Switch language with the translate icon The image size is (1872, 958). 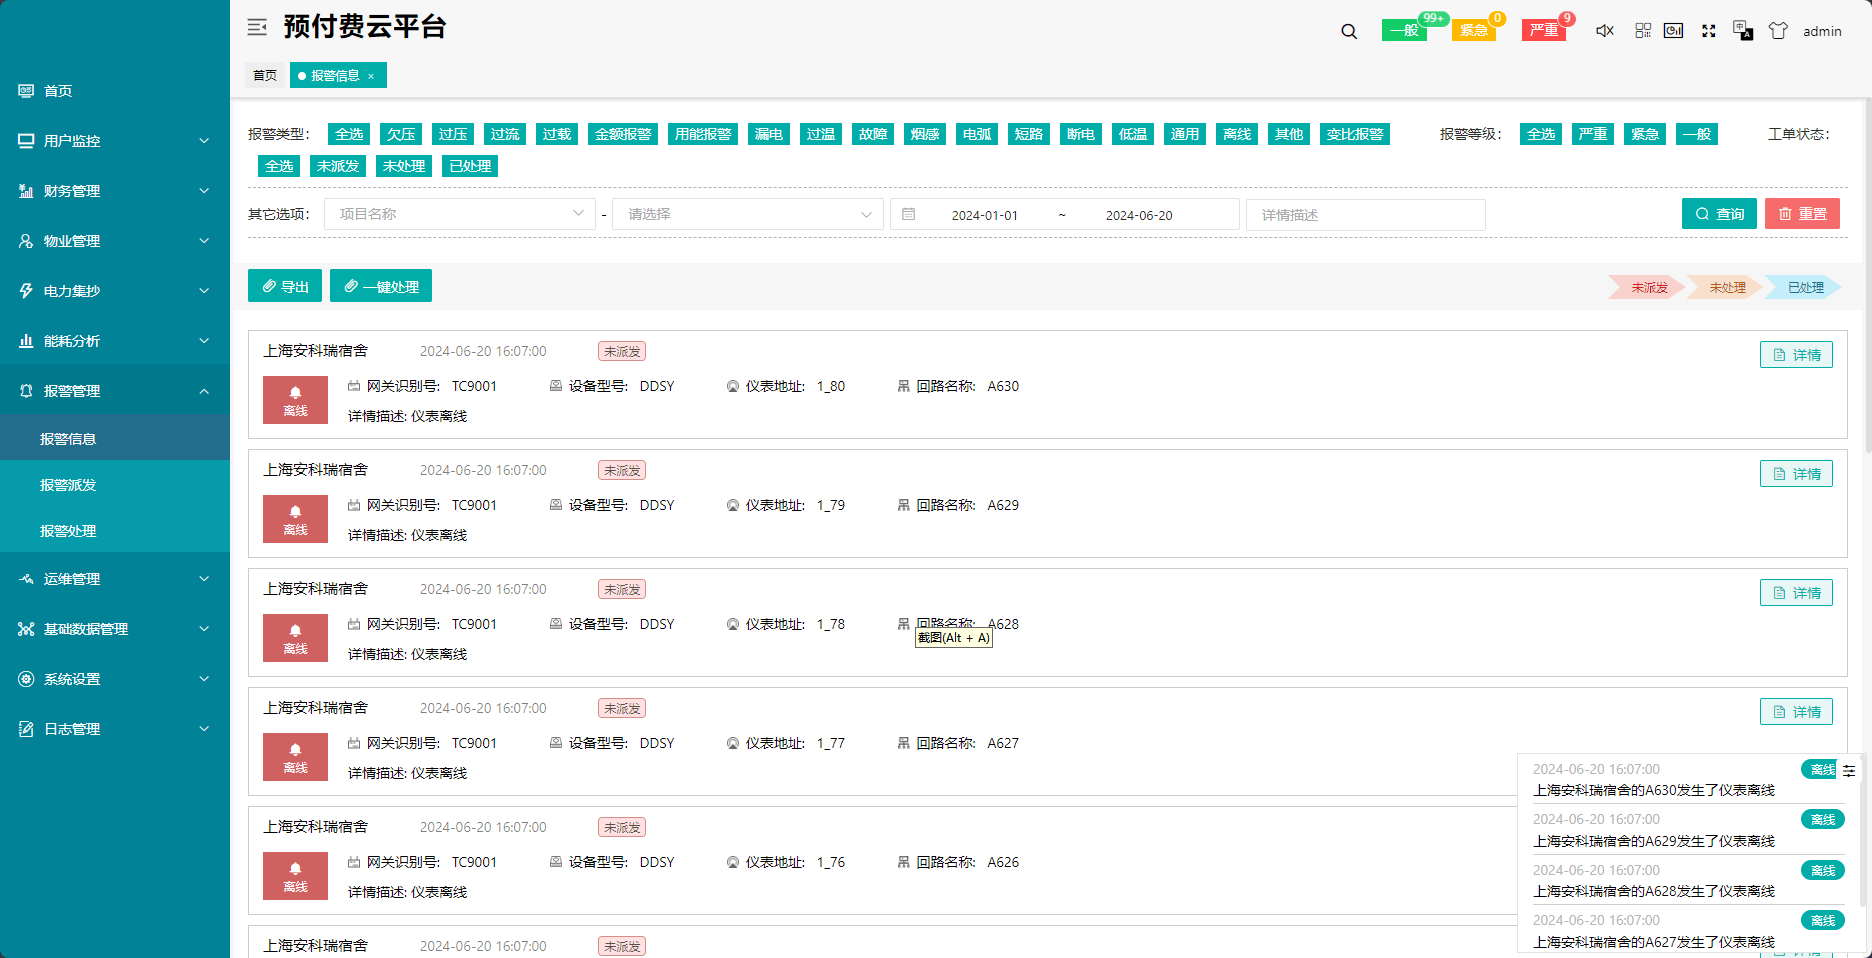(x=1743, y=31)
